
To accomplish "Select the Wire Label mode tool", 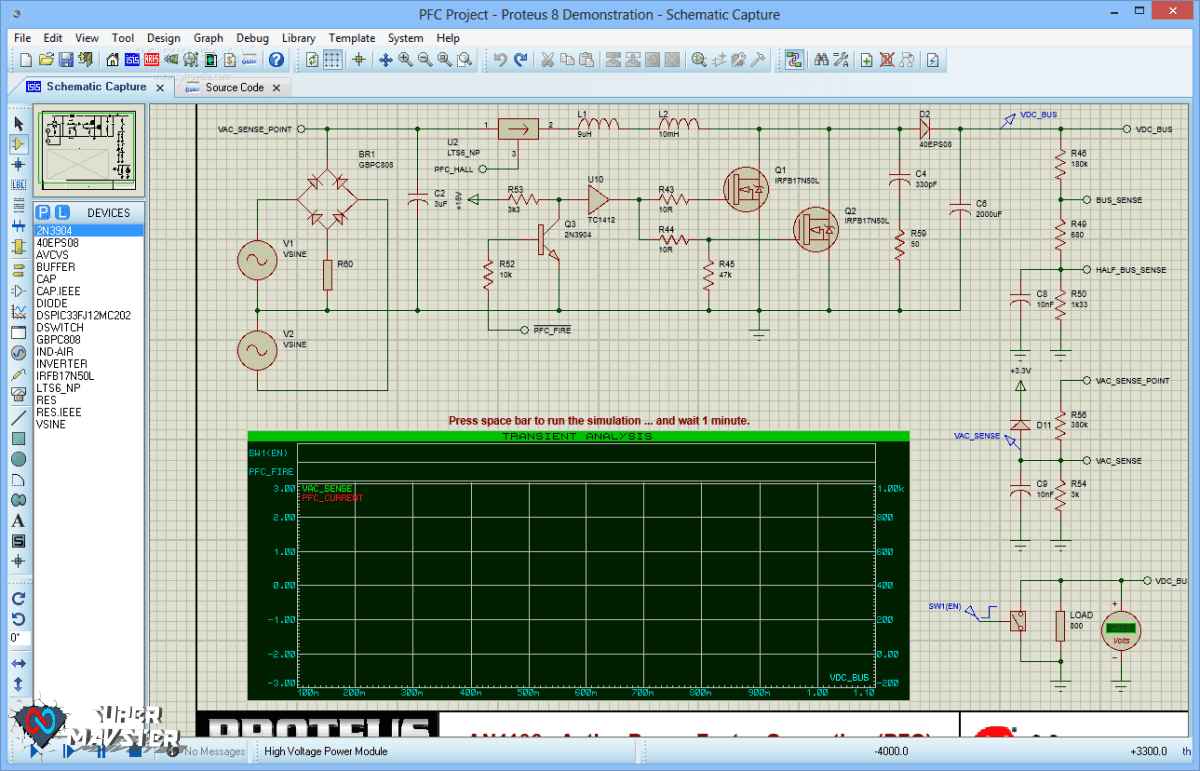I will click(x=19, y=183).
